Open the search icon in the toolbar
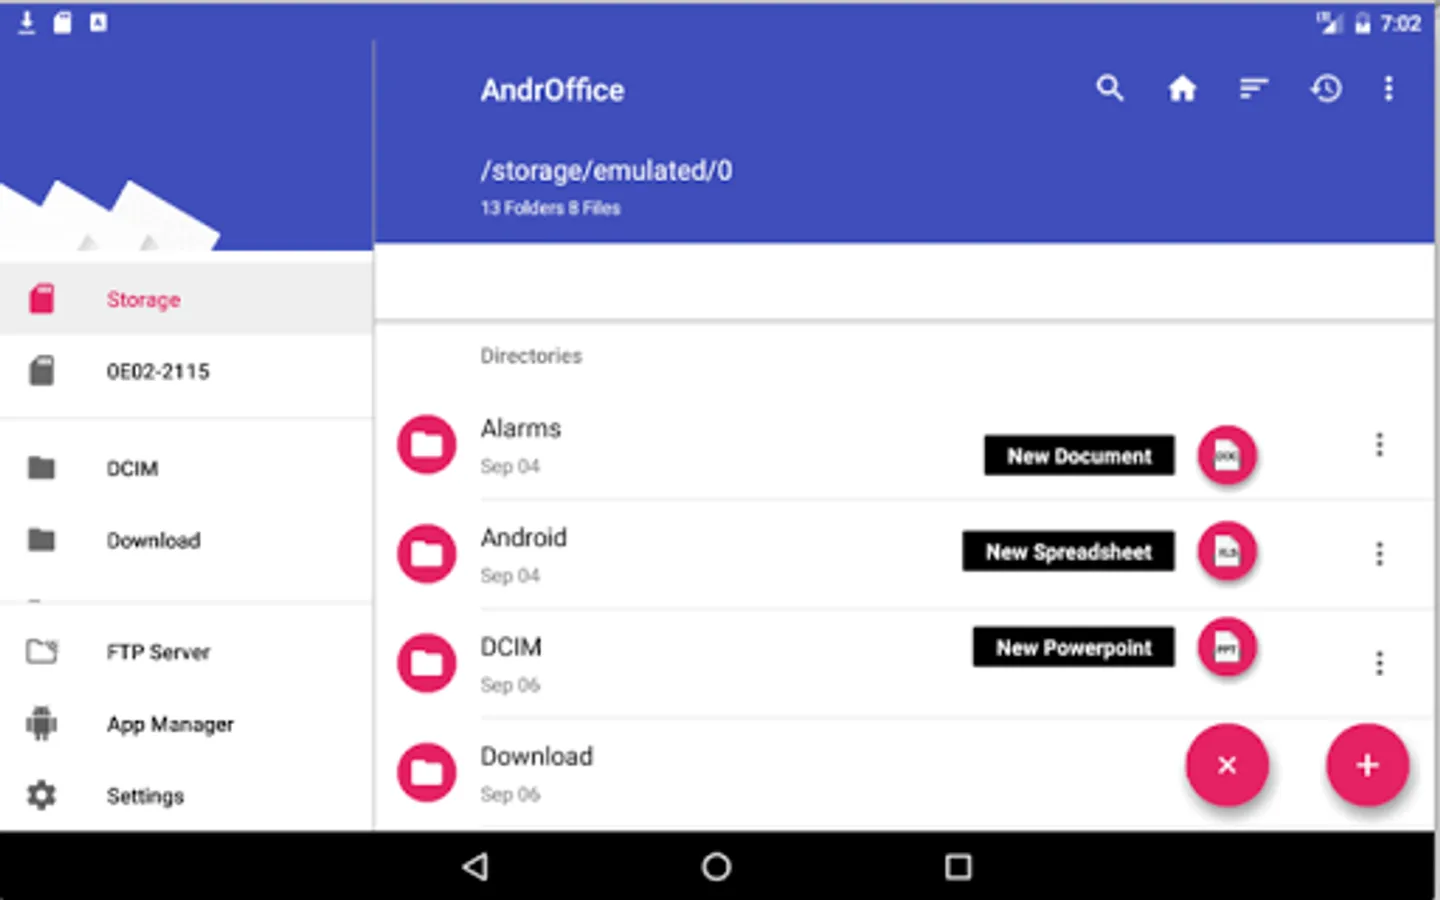This screenshot has height=900, width=1440. coord(1109,89)
